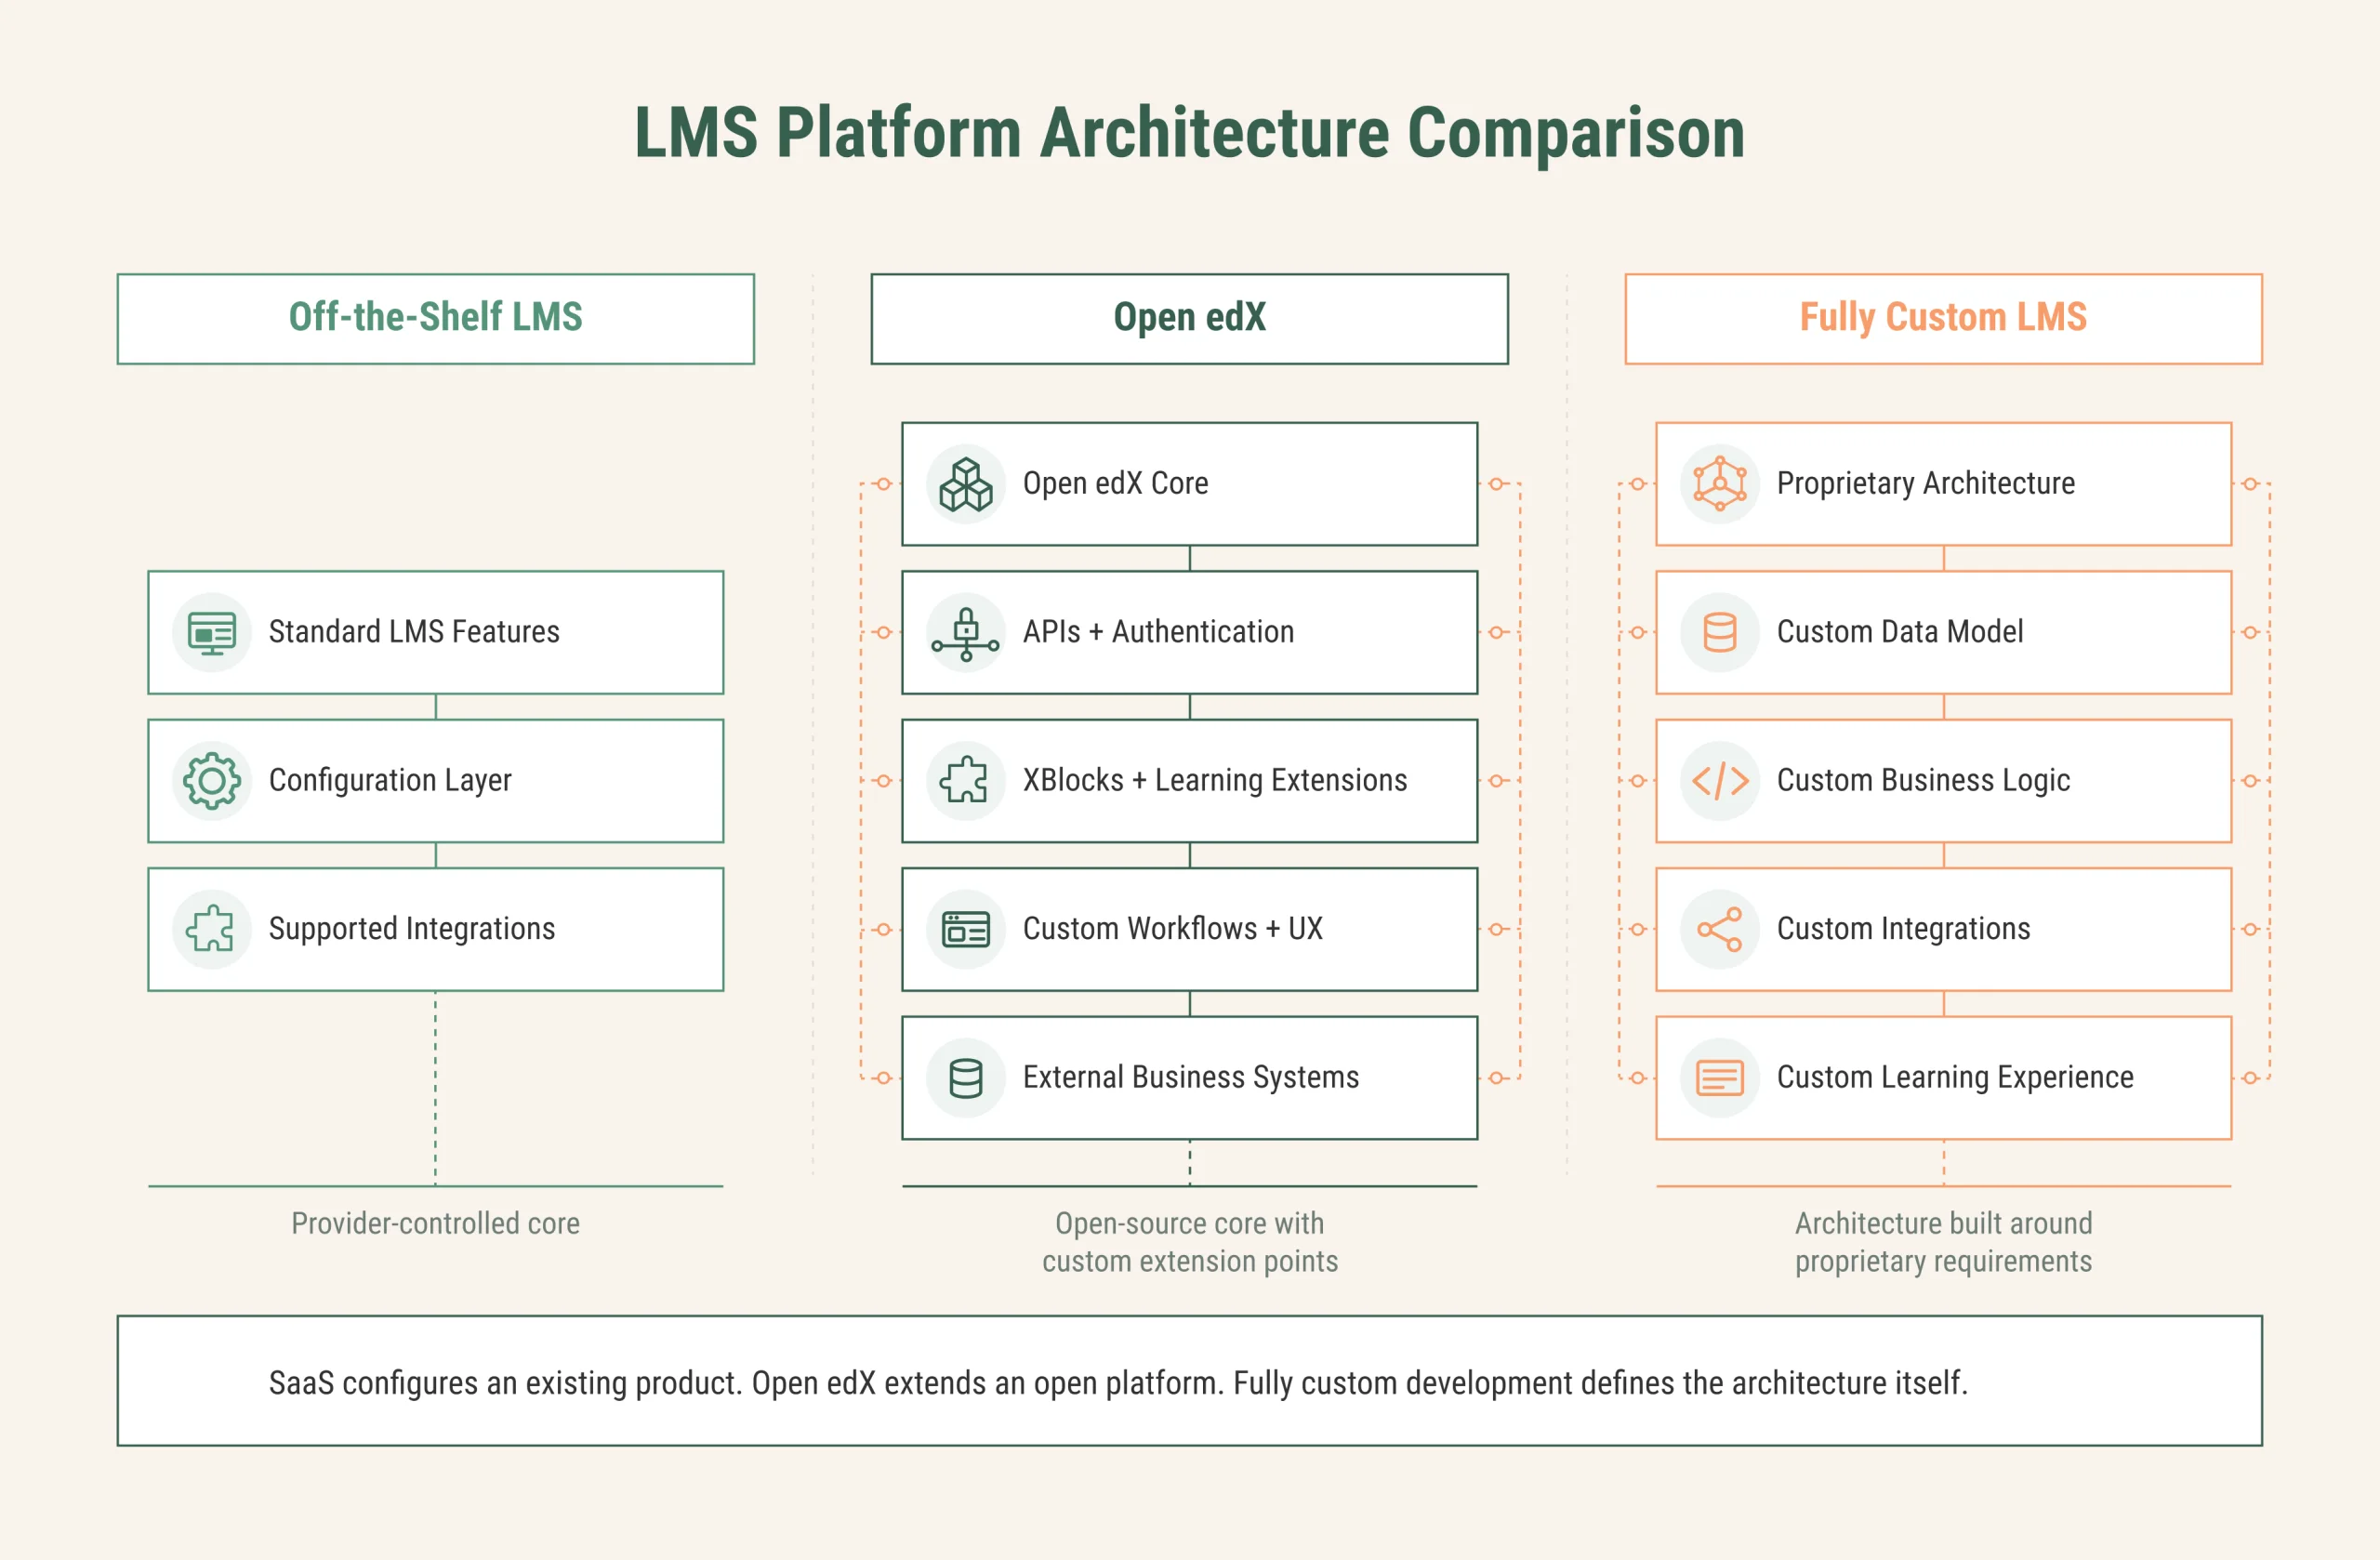Viewport: 2380px width, 1560px height.
Task: Click the Provider-controlled core caption
Action: tap(436, 1224)
